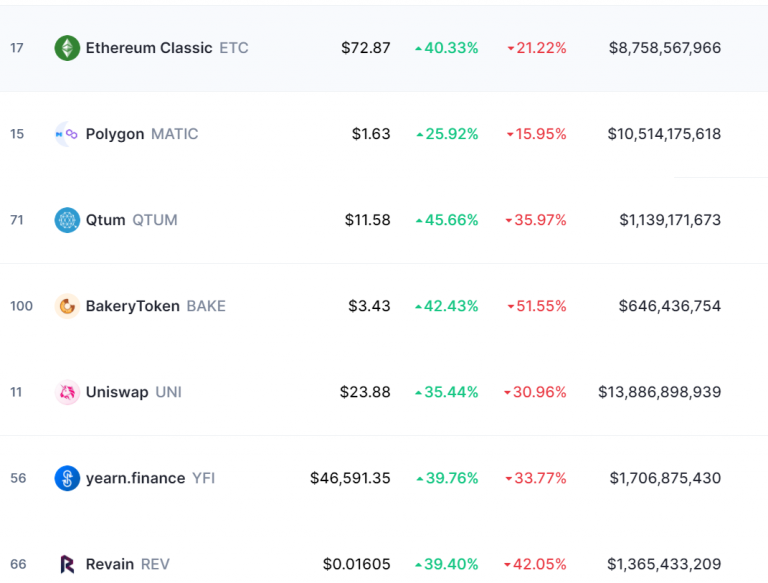This screenshot has height=583, width=768.
Task: Click yearn.finance price $46,591.35
Action: point(350,478)
